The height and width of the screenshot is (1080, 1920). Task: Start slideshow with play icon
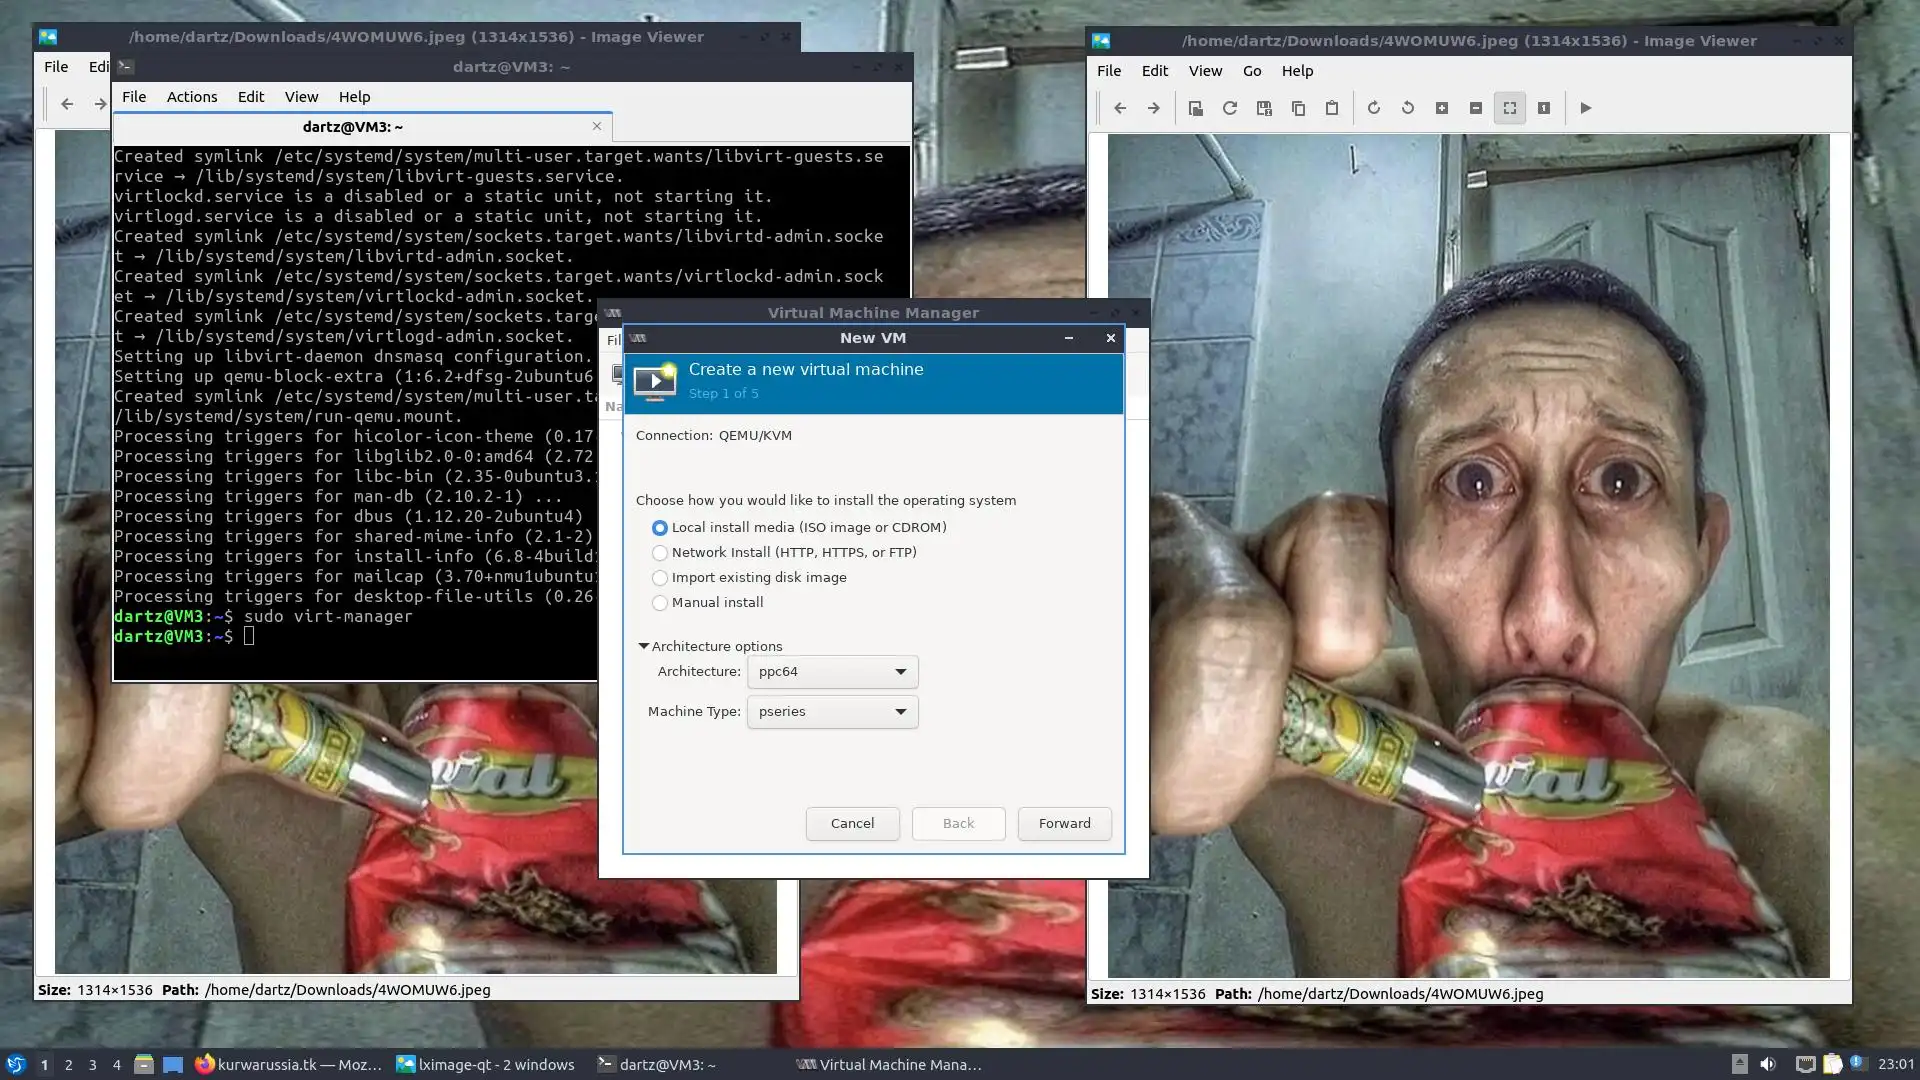1585,108
